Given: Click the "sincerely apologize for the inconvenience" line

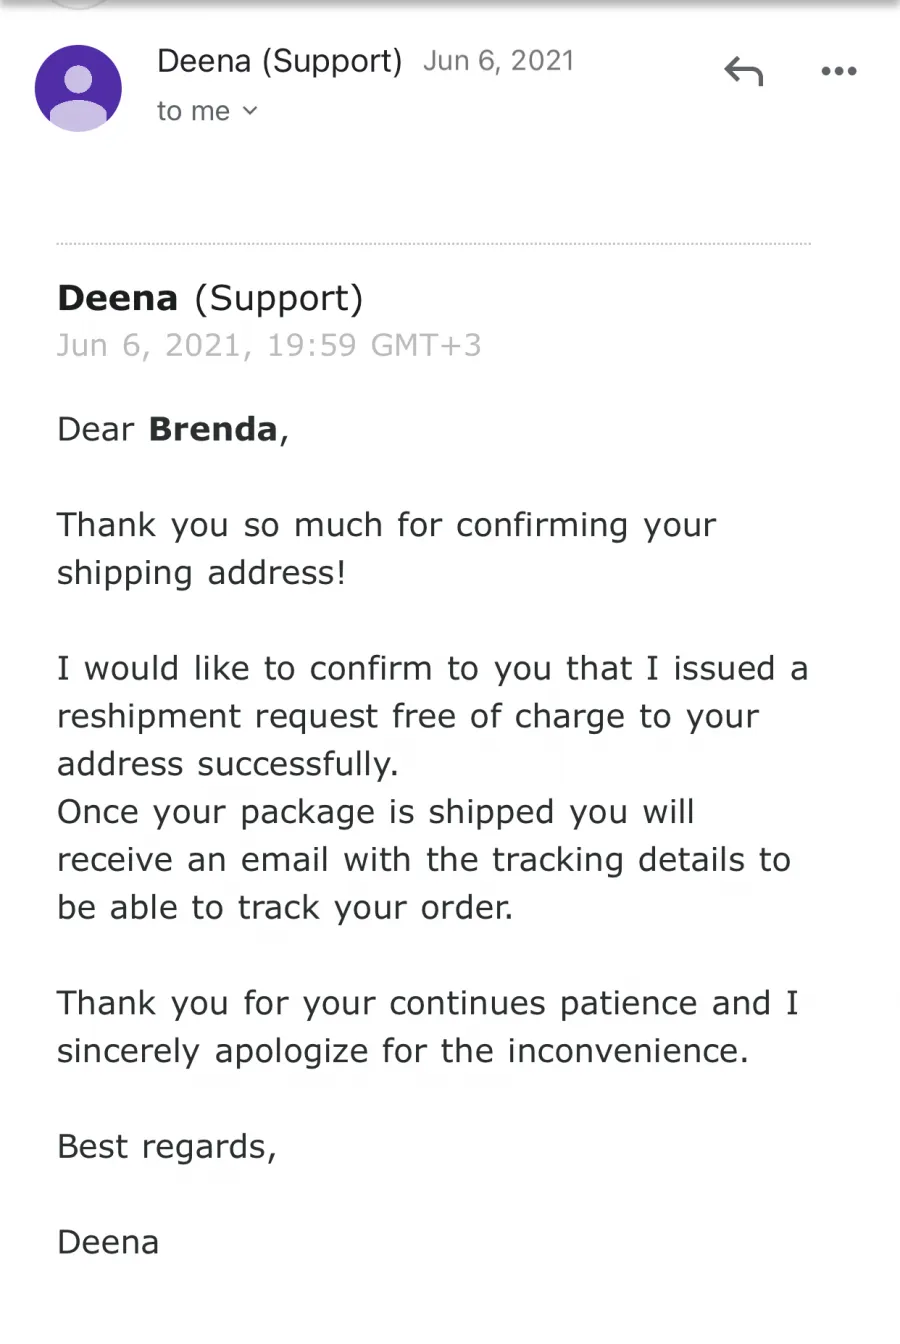Looking at the screenshot, I should click(402, 1052).
